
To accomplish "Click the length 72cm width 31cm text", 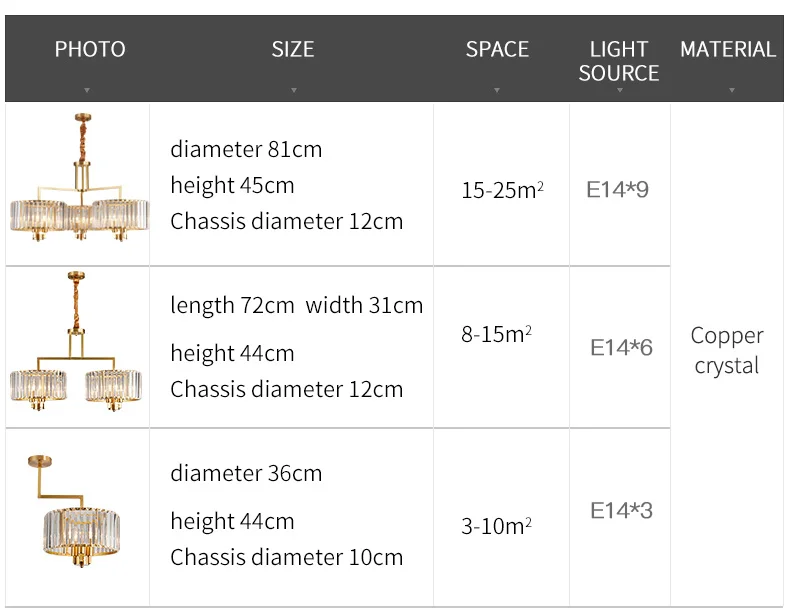I will click(x=297, y=306).
